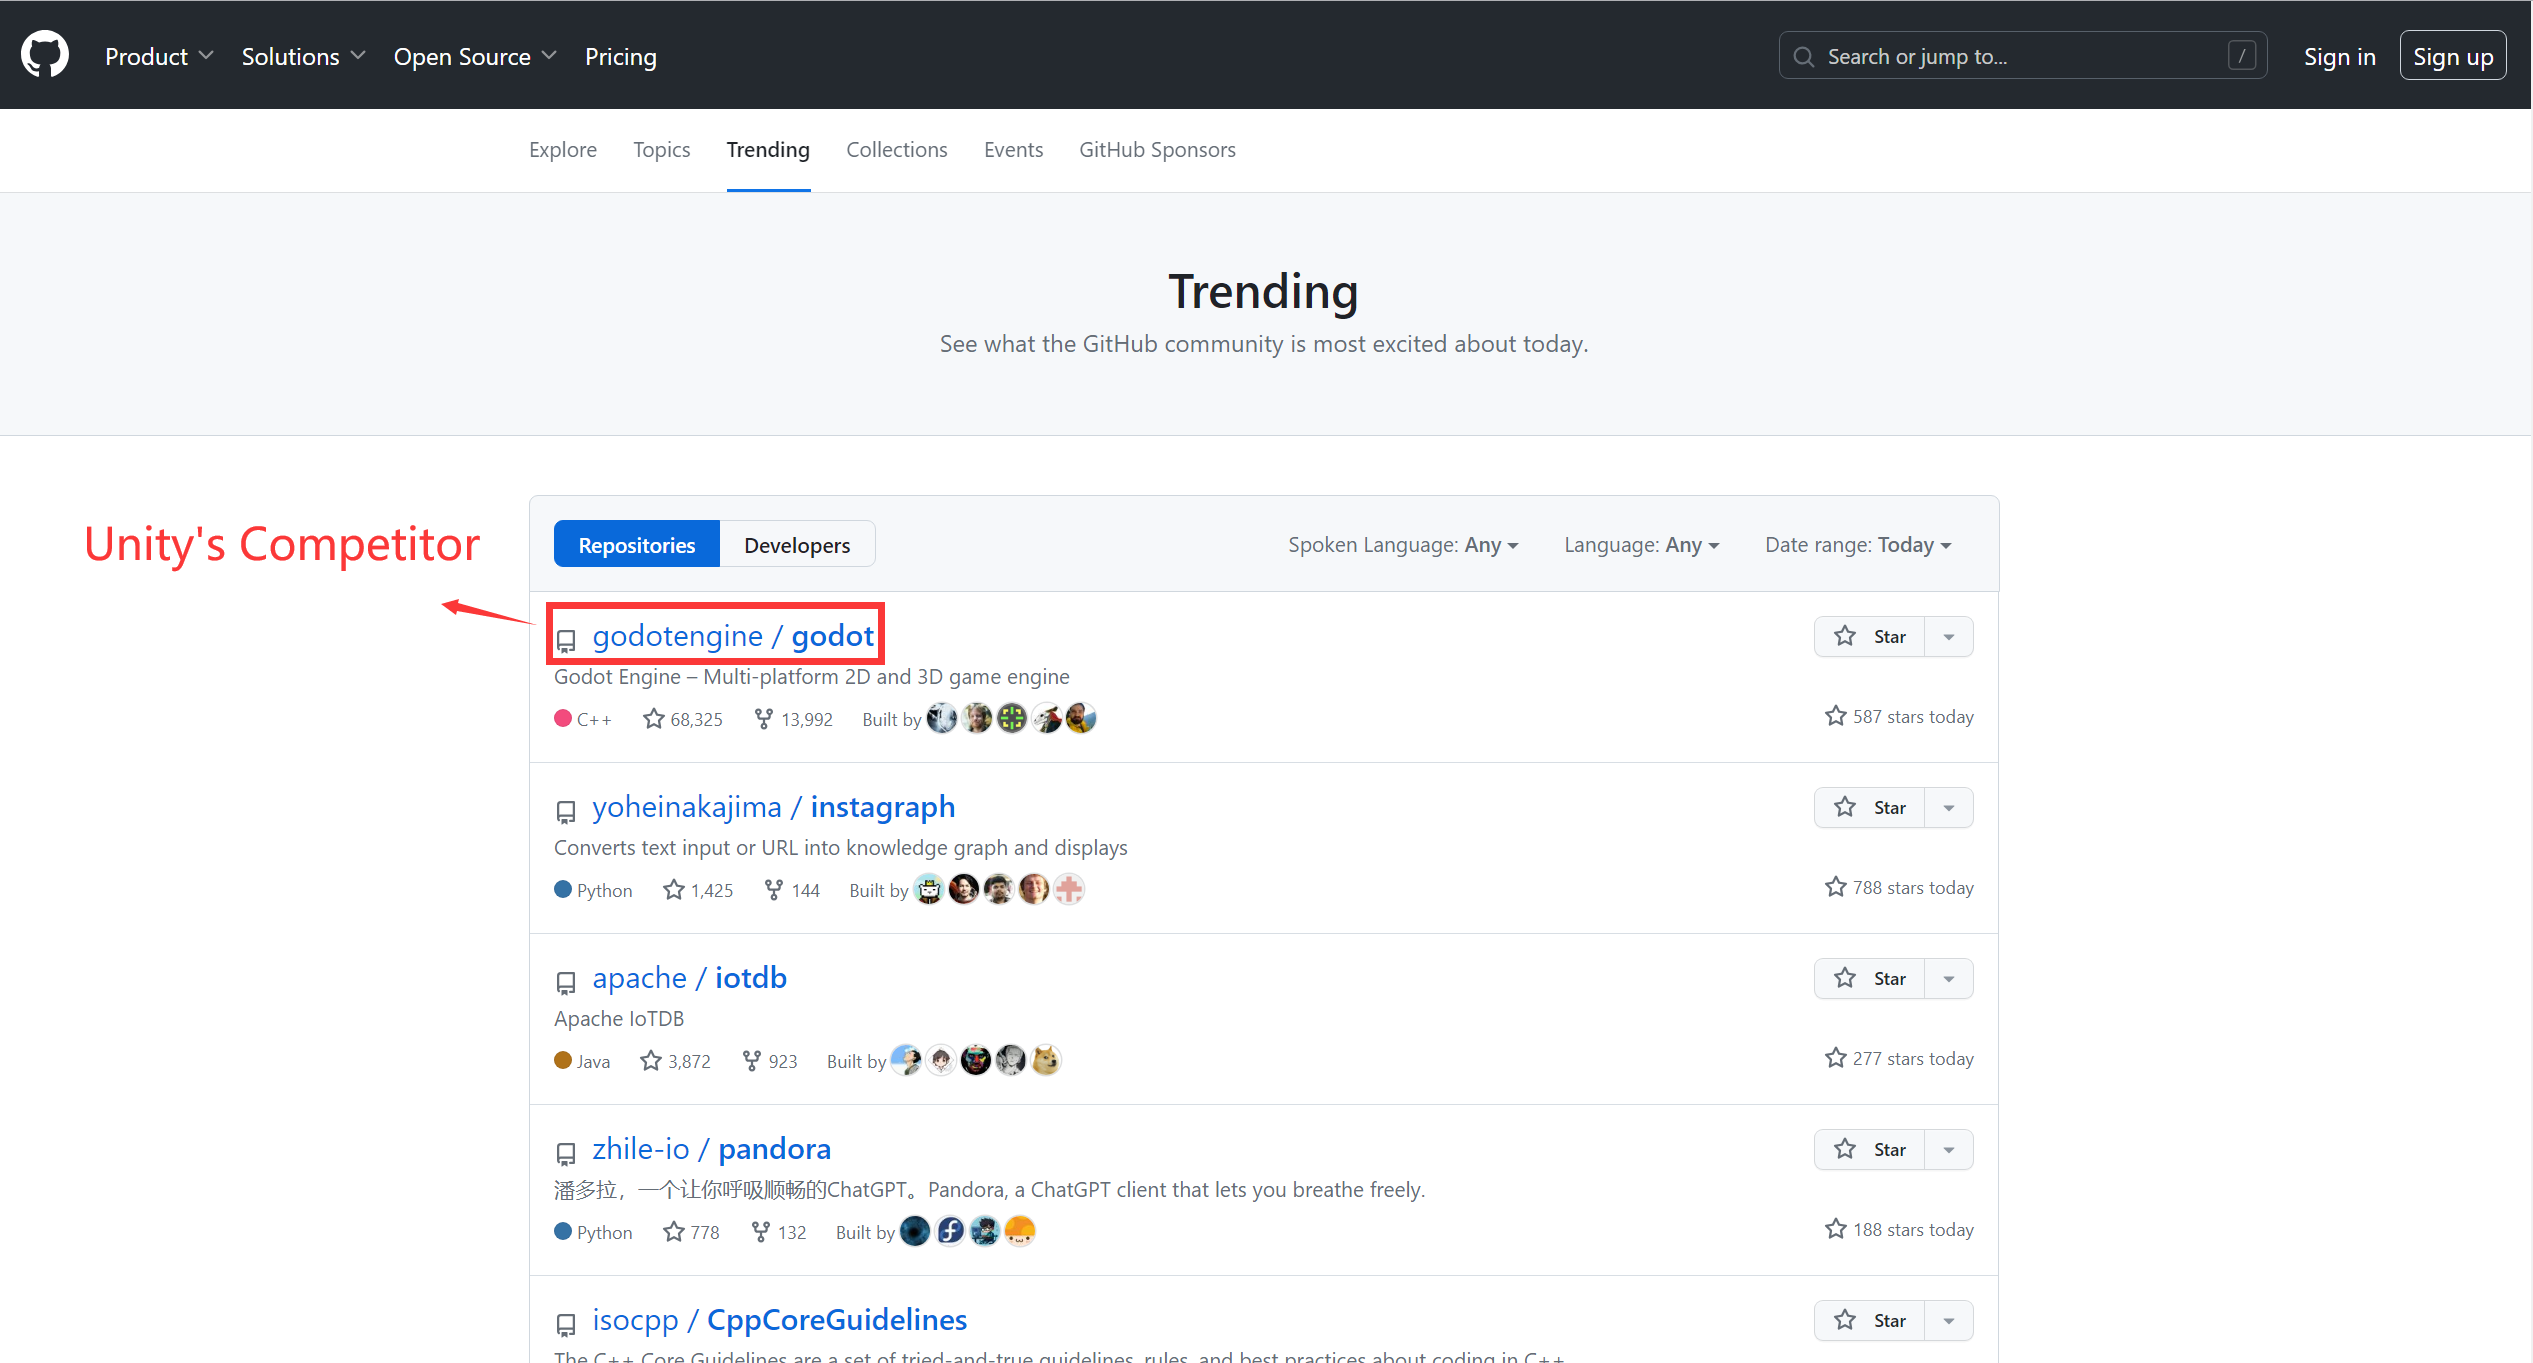Click the GitHub Octocat logo
The height and width of the screenshot is (1363, 2533).
(x=45, y=55)
